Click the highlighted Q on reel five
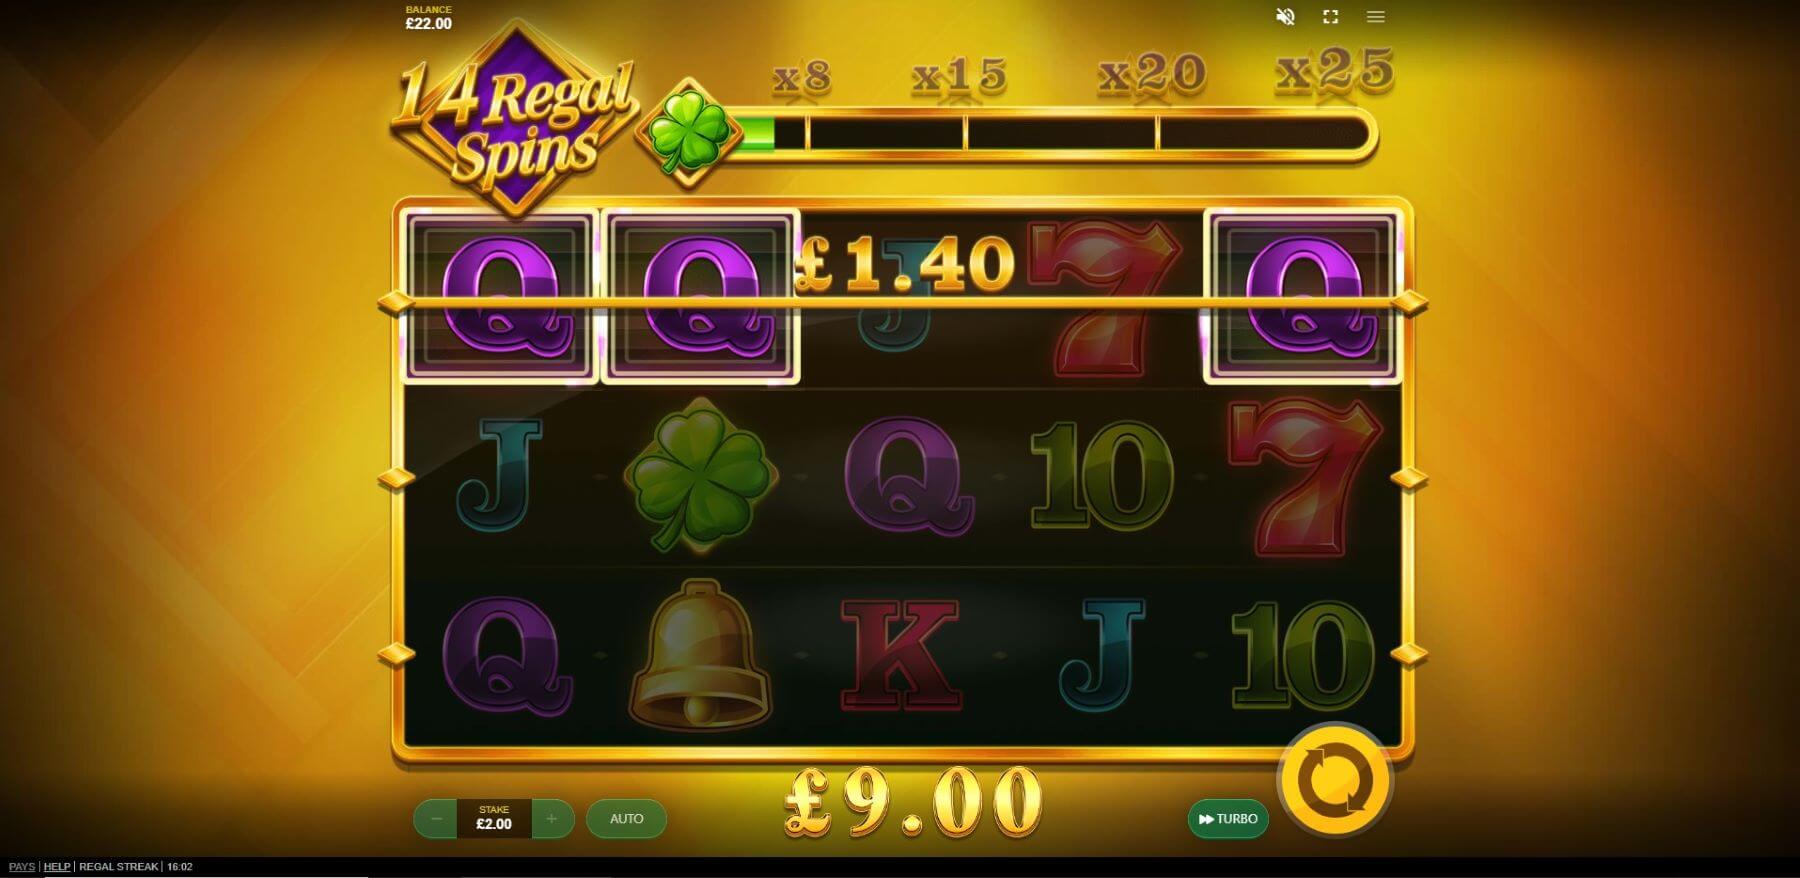This screenshot has width=1800, height=878. tap(1303, 296)
